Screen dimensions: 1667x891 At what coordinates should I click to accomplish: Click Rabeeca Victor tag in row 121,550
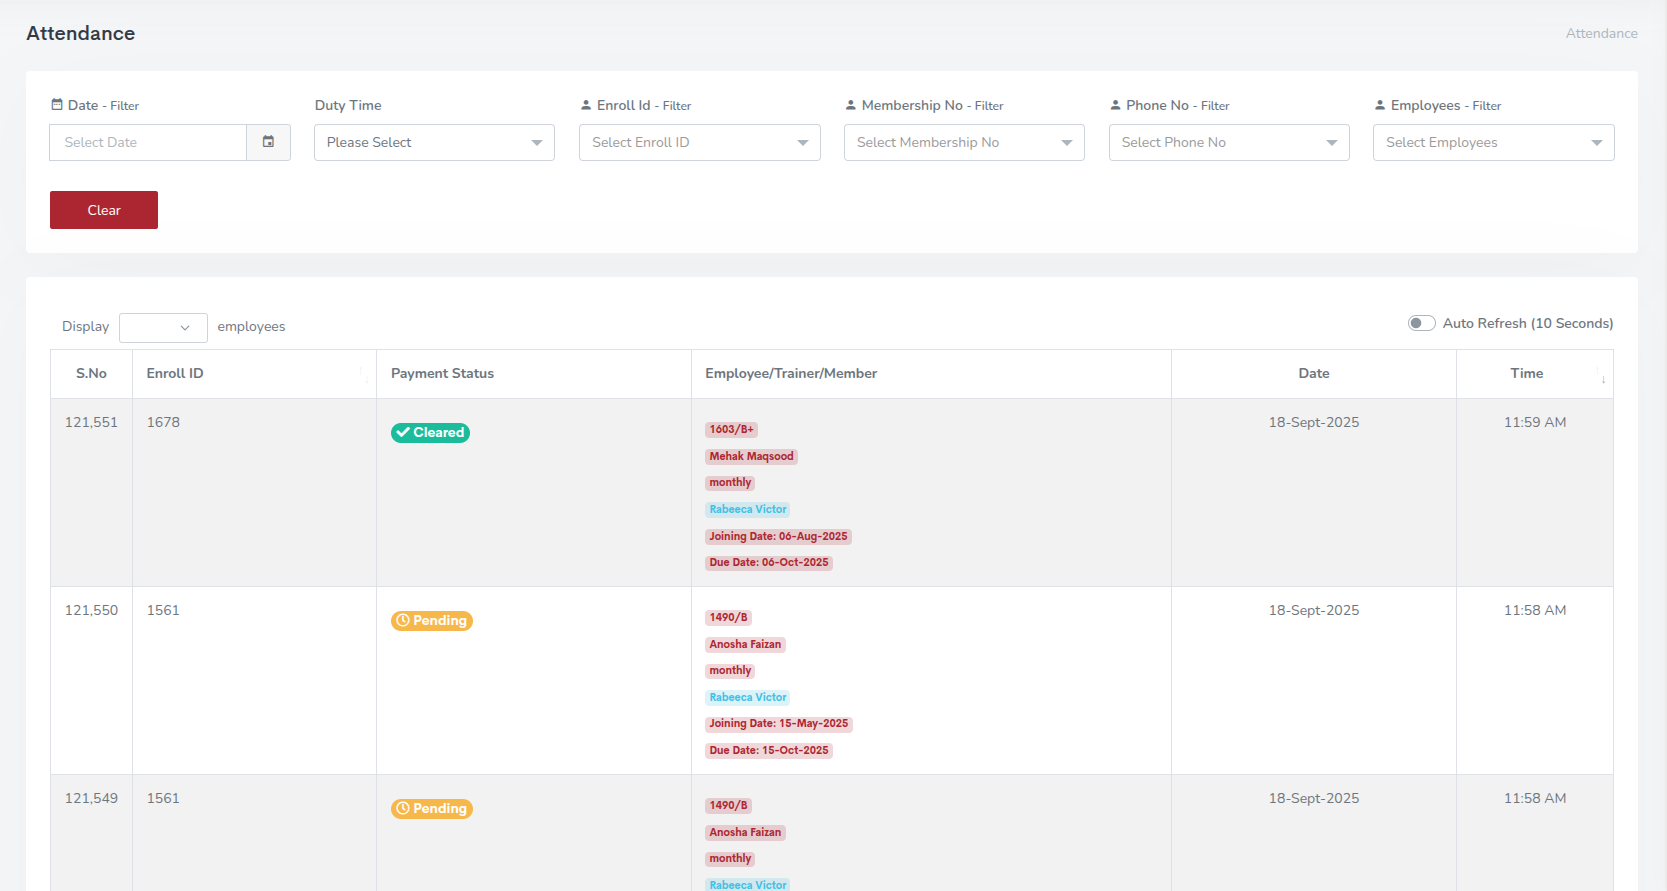point(748,697)
